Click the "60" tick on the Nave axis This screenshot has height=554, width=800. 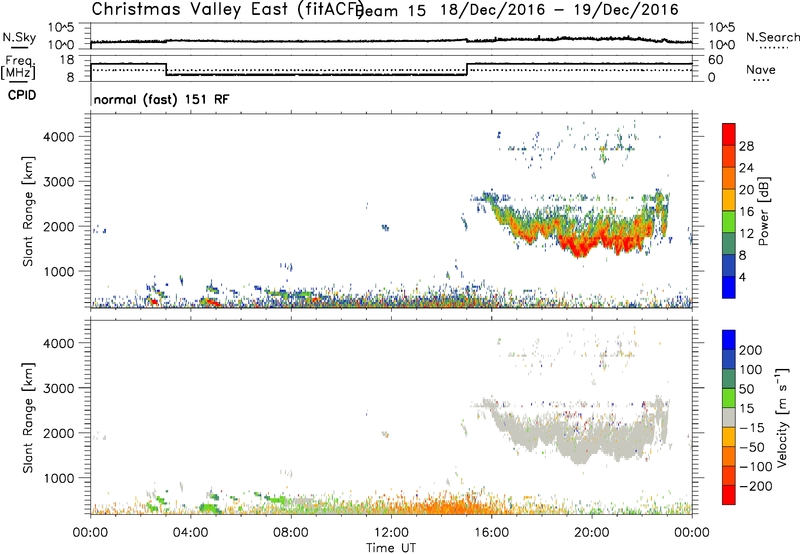(716, 60)
